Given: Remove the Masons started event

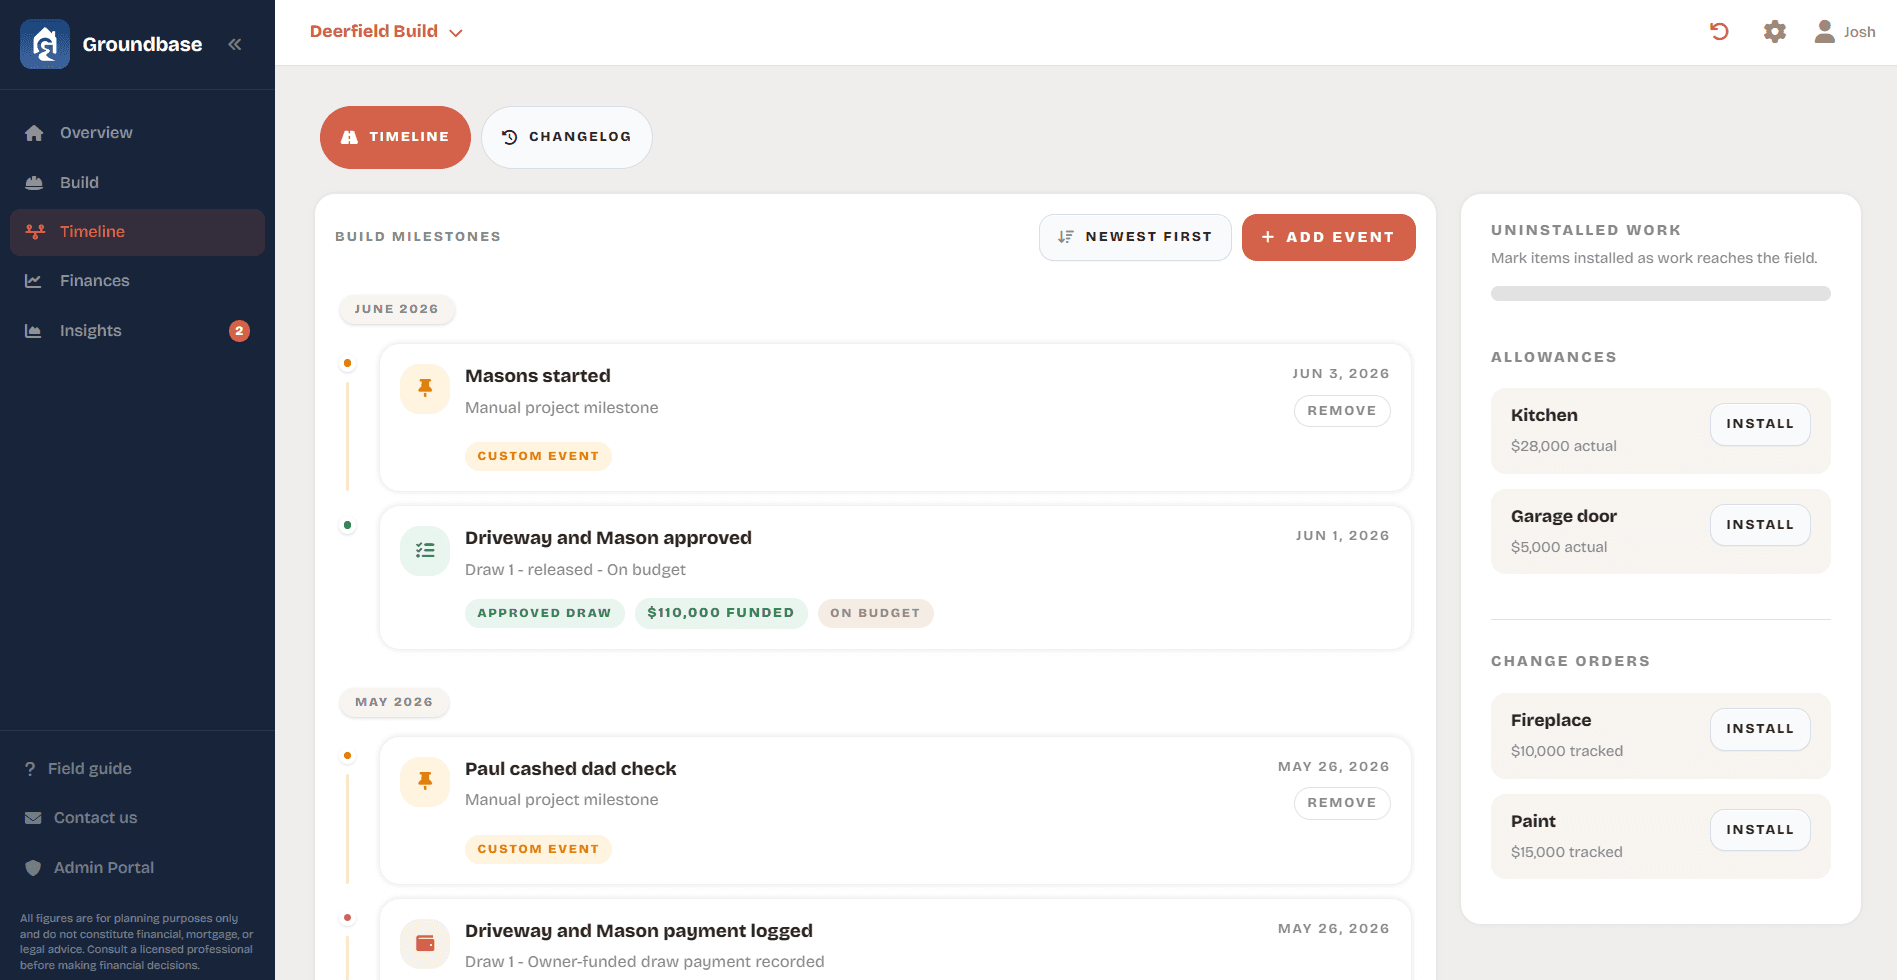Looking at the screenshot, I should pos(1342,411).
